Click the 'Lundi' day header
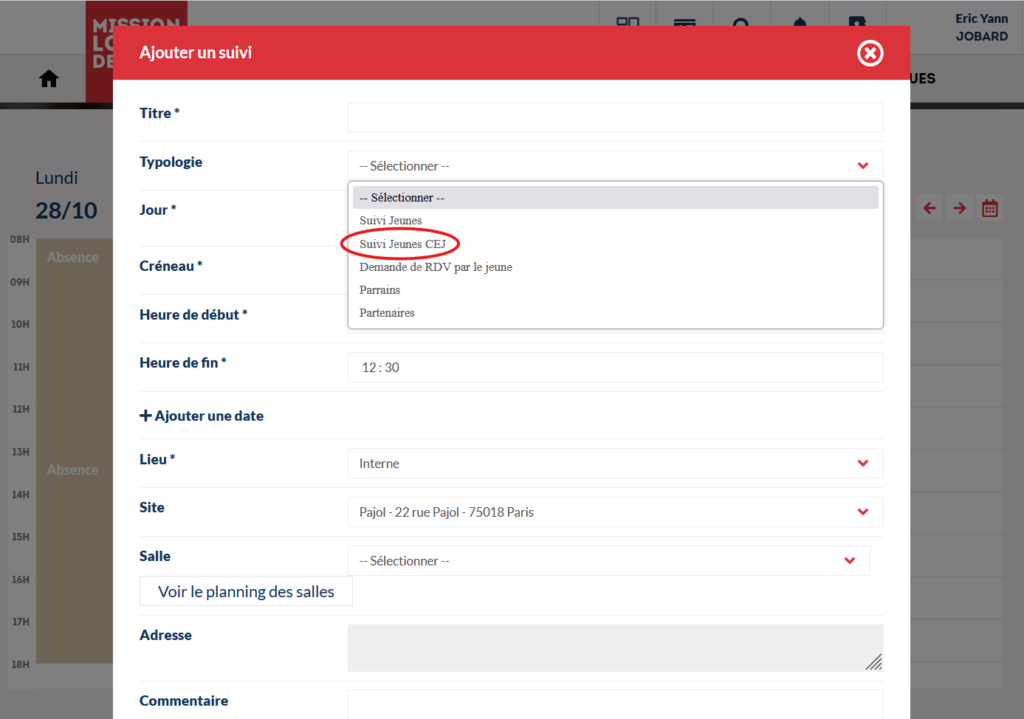The height and width of the screenshot is (719, 1024). [x=57, y=178]
